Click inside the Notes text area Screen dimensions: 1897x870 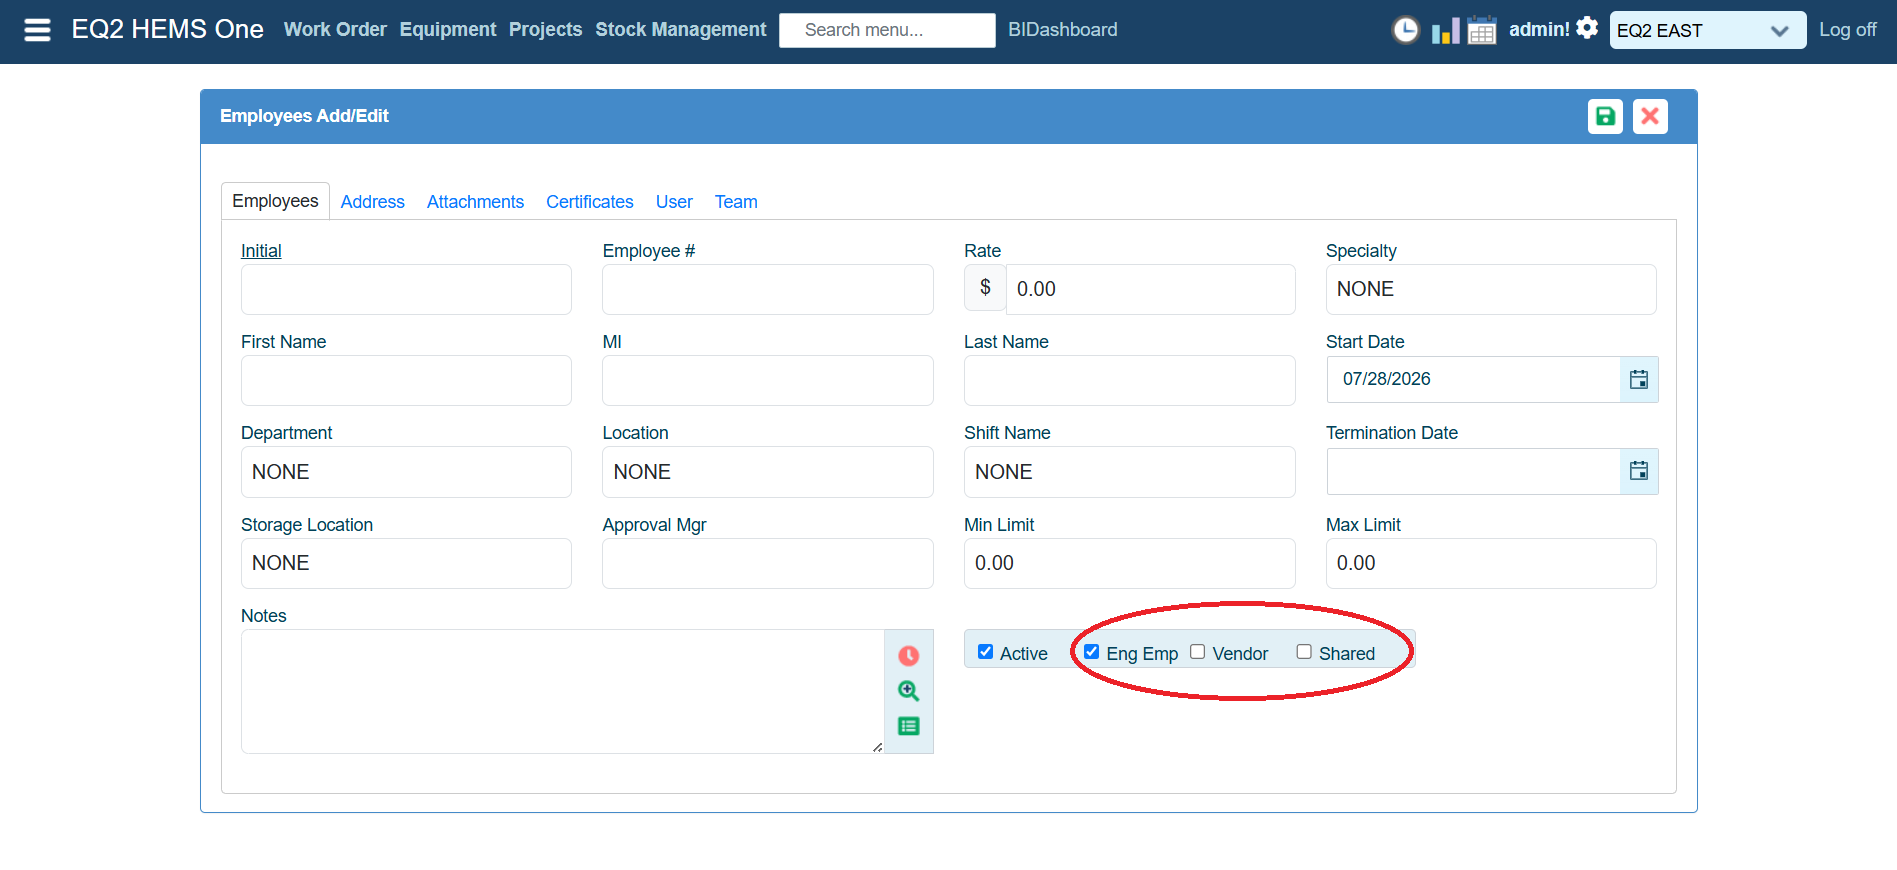coord(562,691)
